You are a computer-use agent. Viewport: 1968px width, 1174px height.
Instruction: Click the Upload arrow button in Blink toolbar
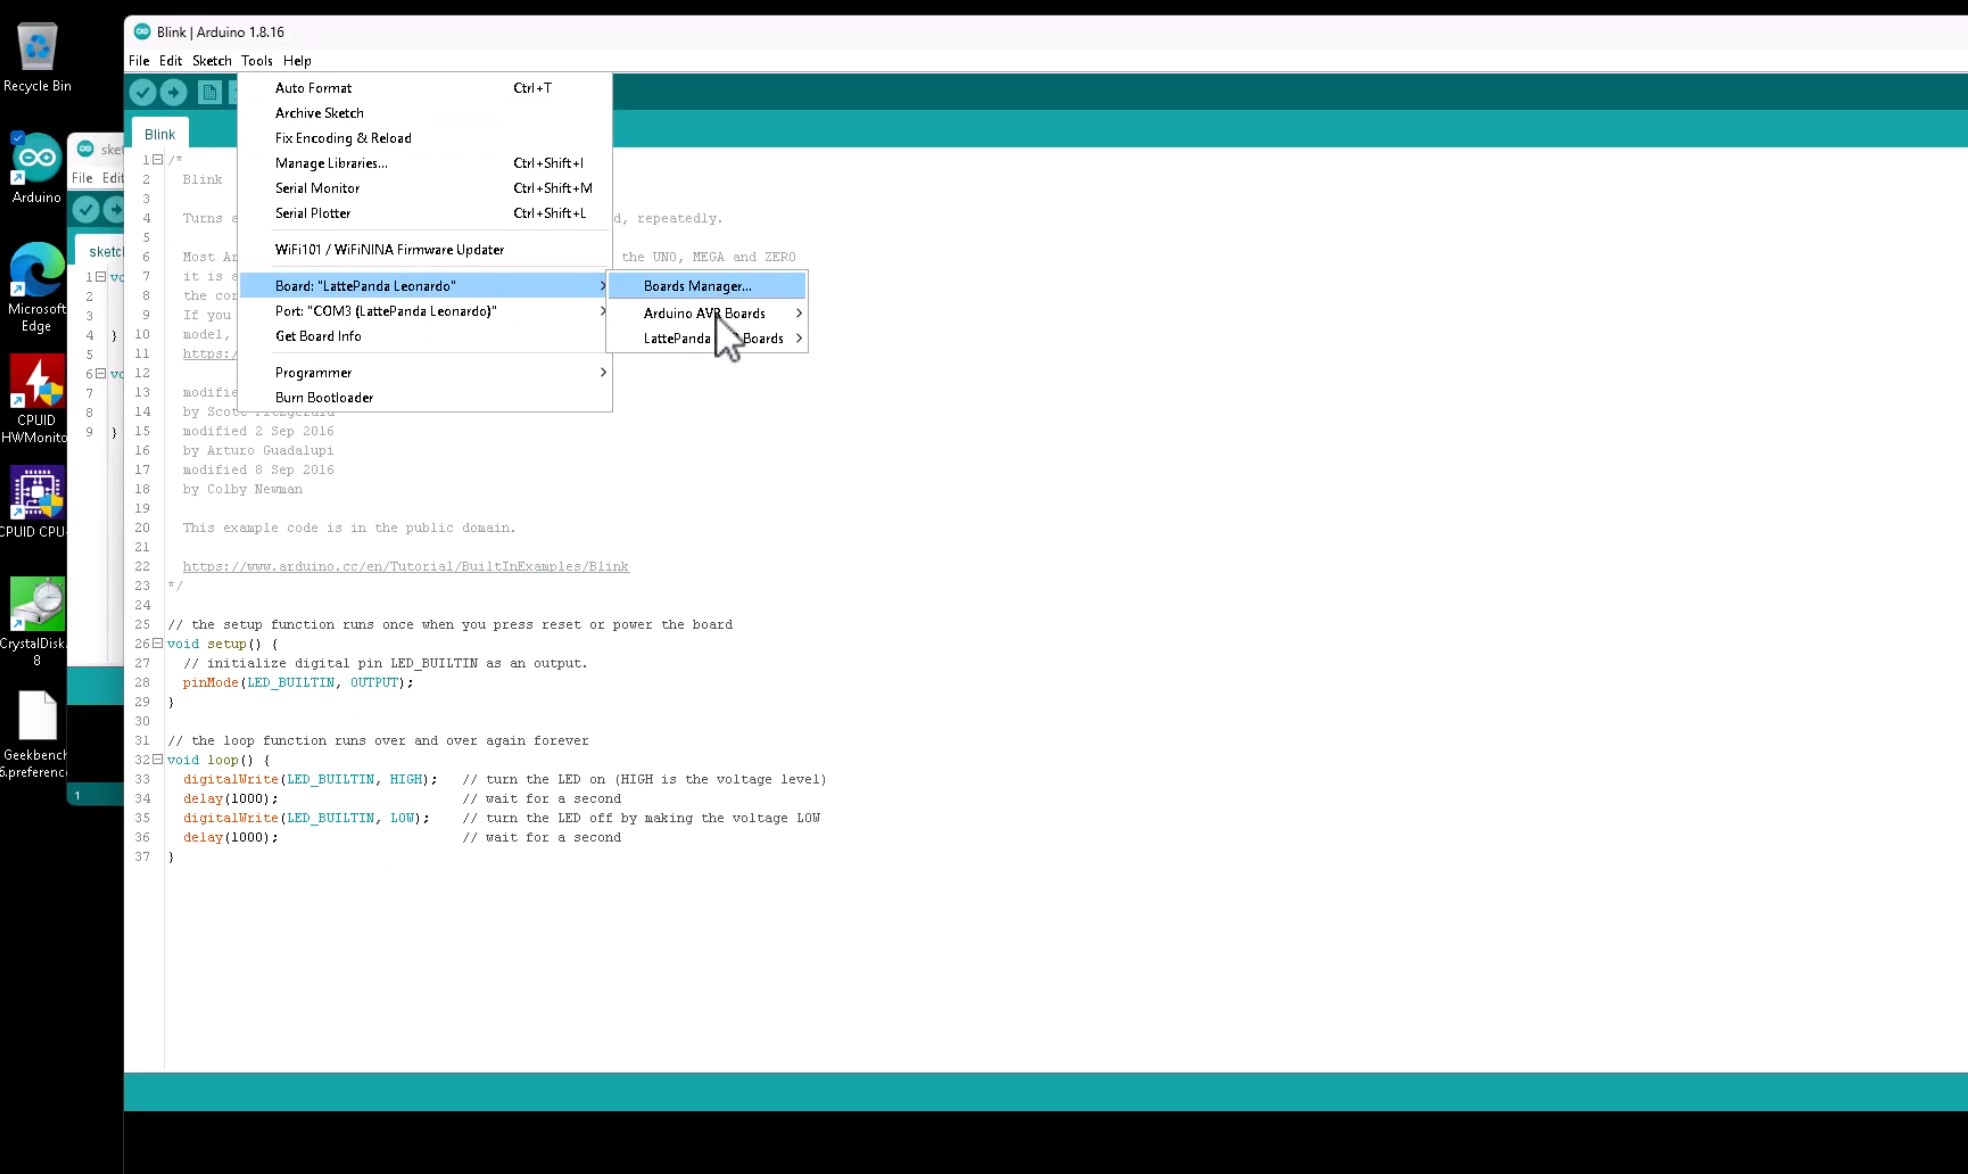click(x=174, y=93)
